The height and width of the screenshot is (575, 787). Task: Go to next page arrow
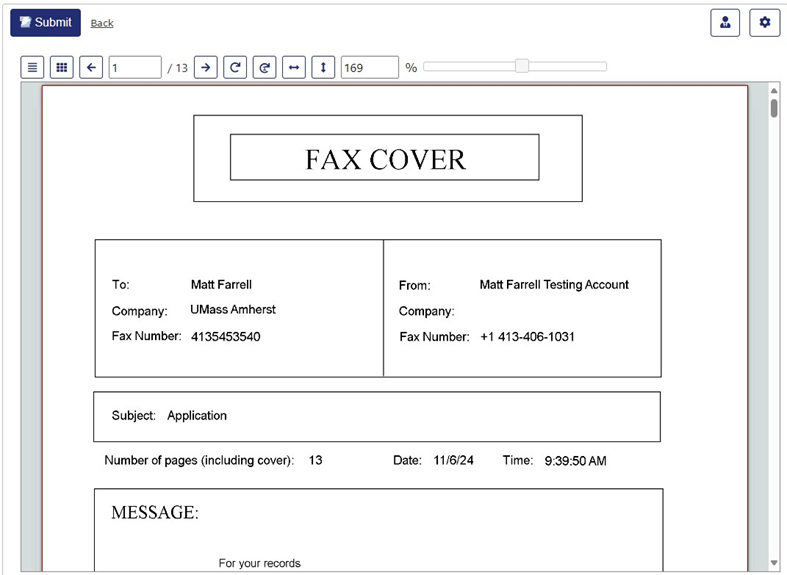(x=206, y=67)
